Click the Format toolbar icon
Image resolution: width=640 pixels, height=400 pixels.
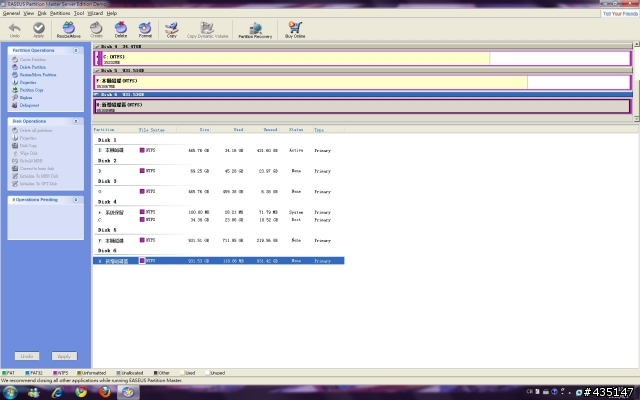pos(145,28)
